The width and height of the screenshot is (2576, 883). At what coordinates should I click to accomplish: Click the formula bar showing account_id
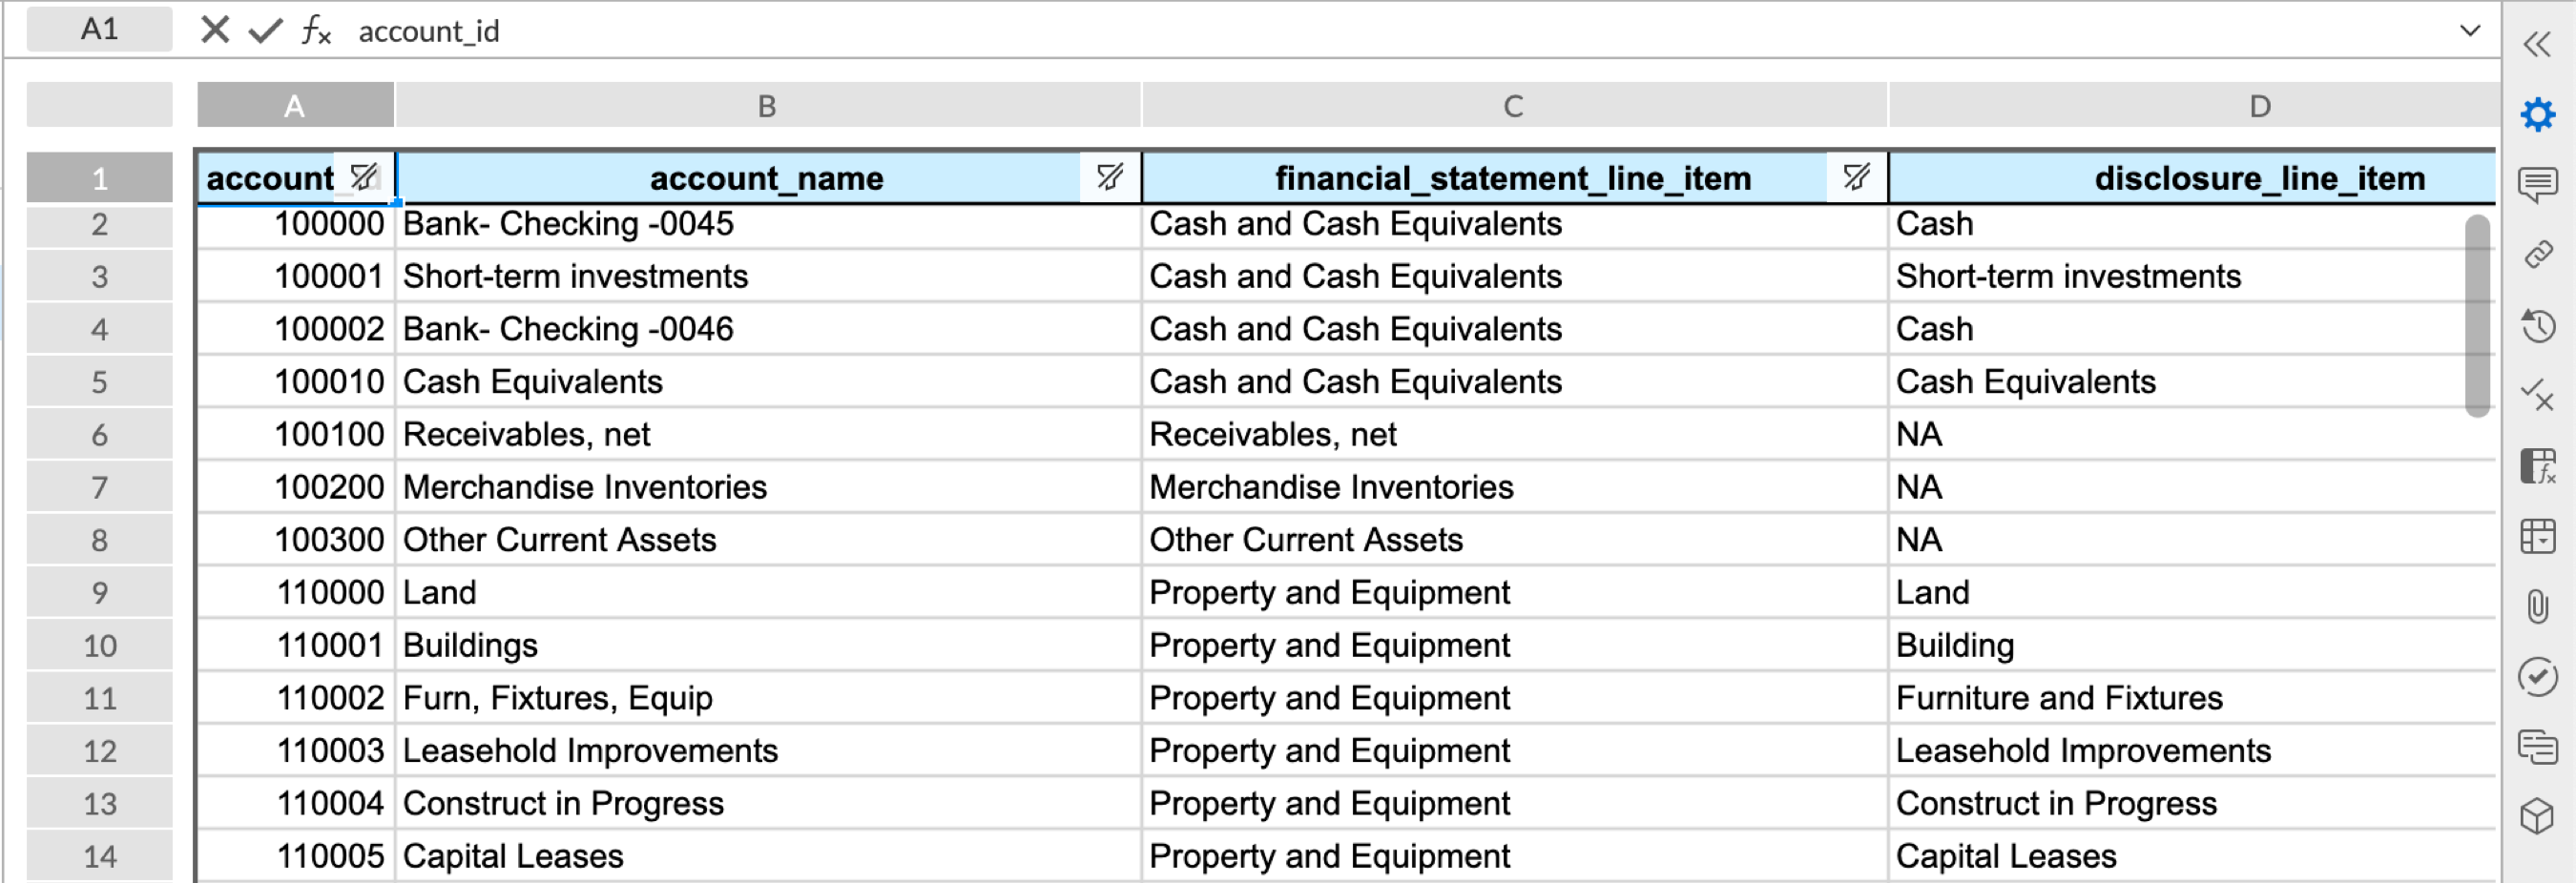coord(1400,31)
